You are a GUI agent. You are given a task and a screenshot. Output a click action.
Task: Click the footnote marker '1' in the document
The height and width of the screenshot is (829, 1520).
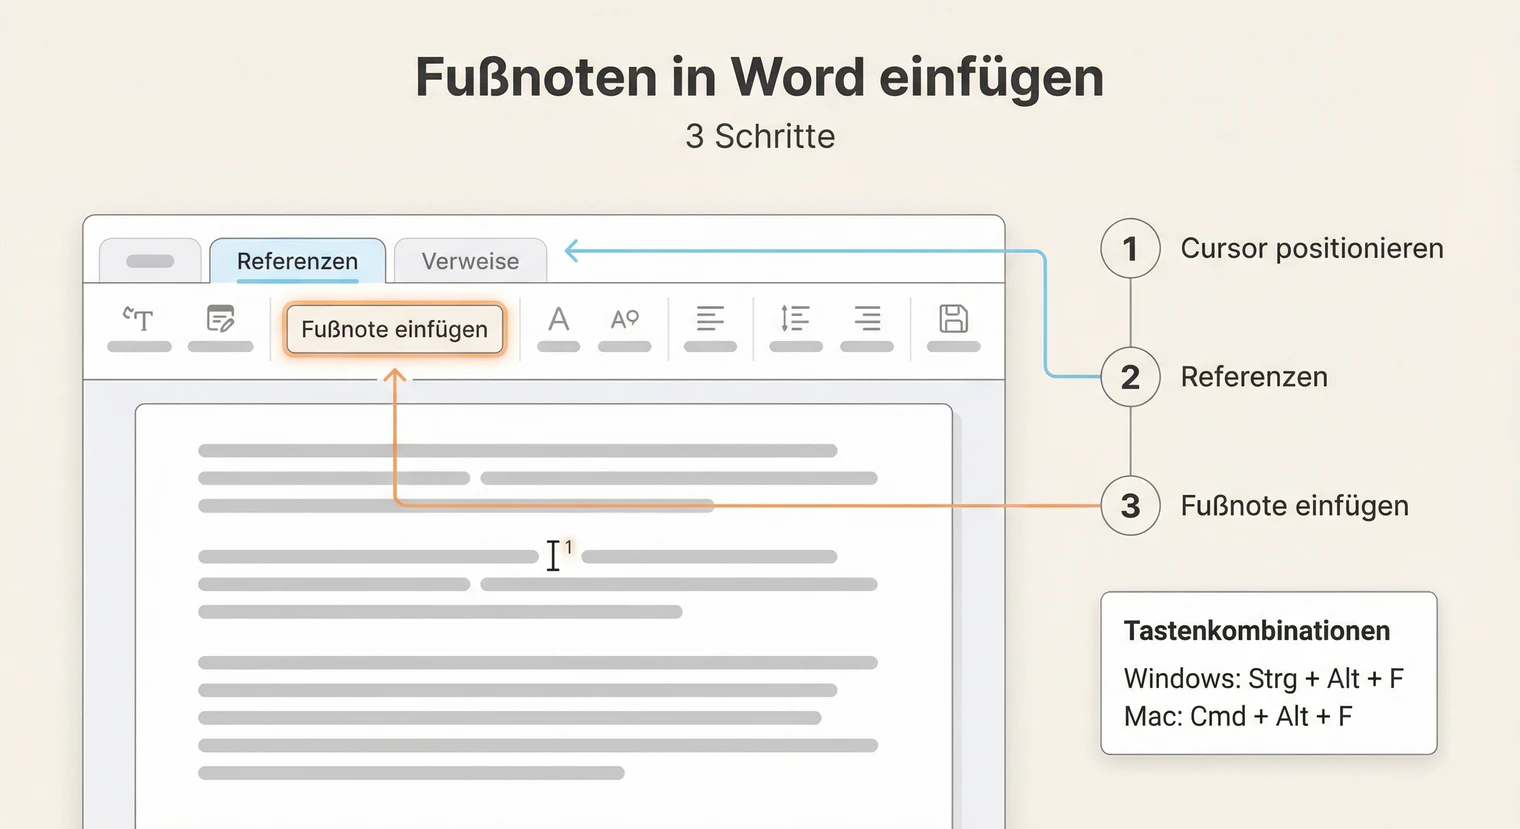point(569,544)
